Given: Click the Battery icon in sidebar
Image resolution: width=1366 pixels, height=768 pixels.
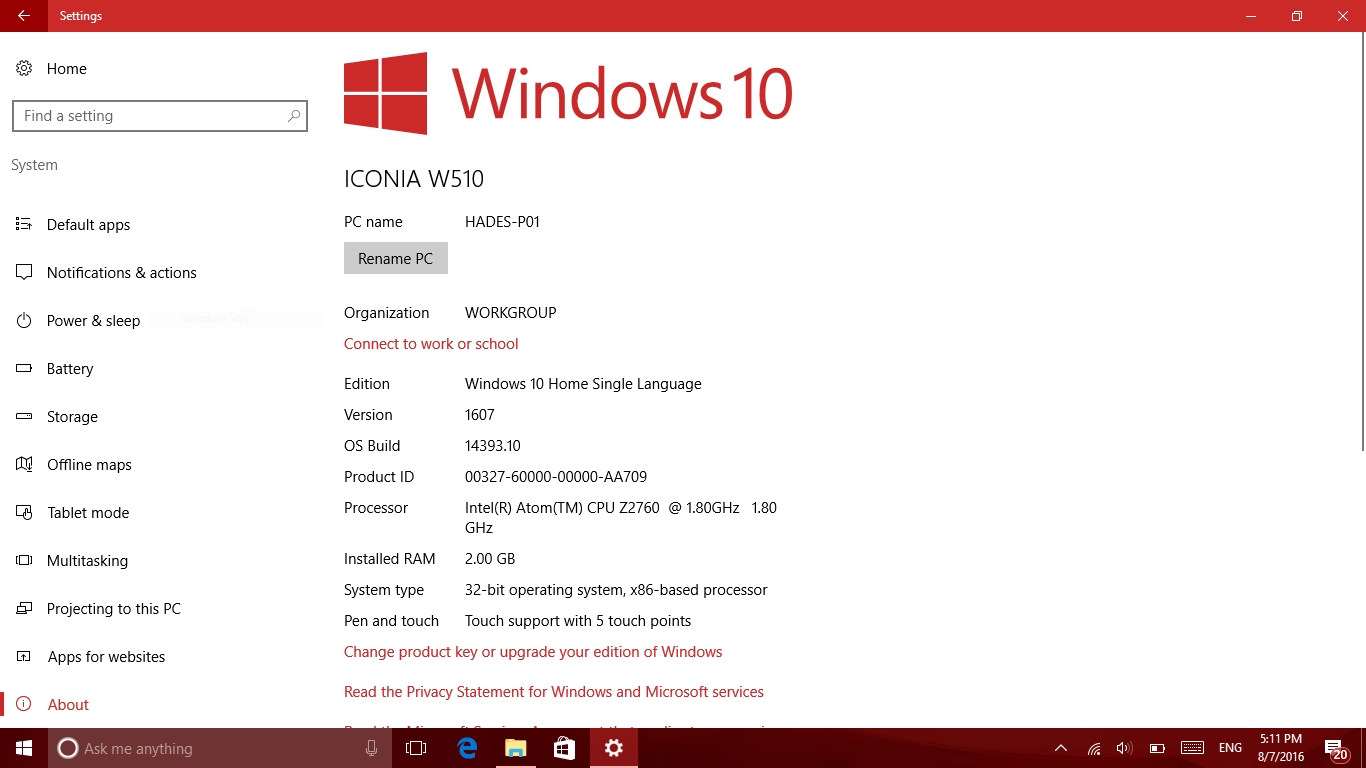Looking at the screenshot, I should coord(24,368).
